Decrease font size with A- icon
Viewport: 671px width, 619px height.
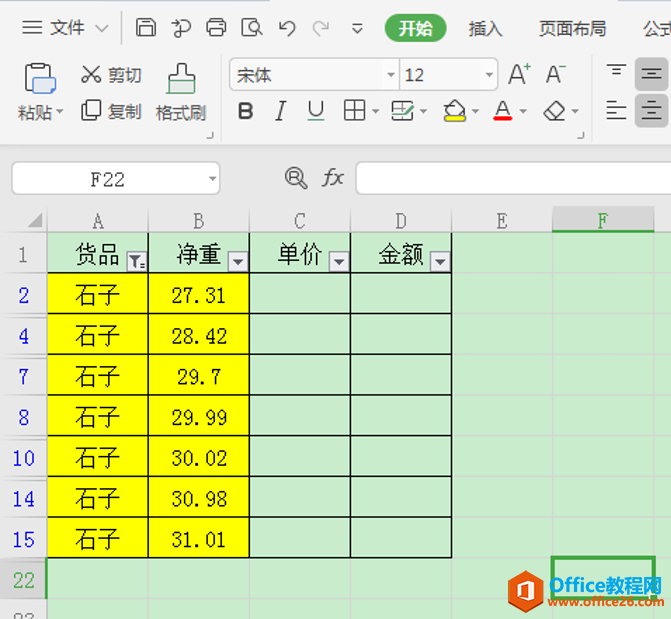point(555,74)
